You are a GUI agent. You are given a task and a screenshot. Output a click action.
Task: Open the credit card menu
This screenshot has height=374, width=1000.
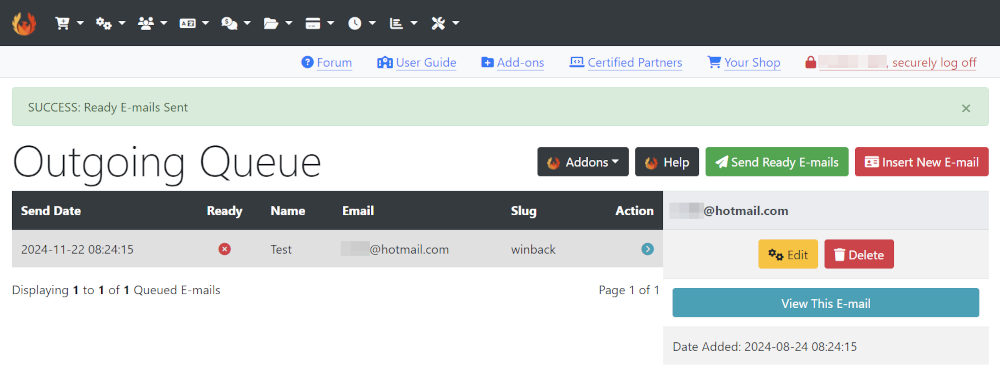coord(320,24)
